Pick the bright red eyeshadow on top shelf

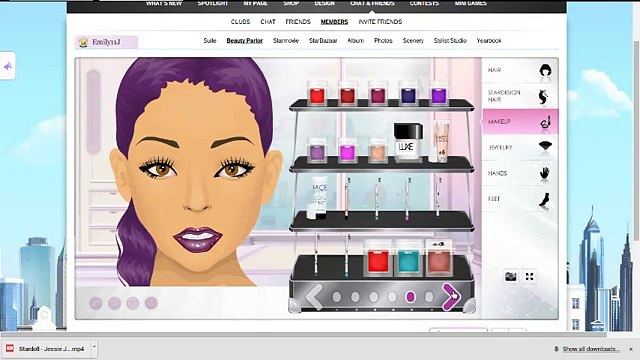(317, 93)
